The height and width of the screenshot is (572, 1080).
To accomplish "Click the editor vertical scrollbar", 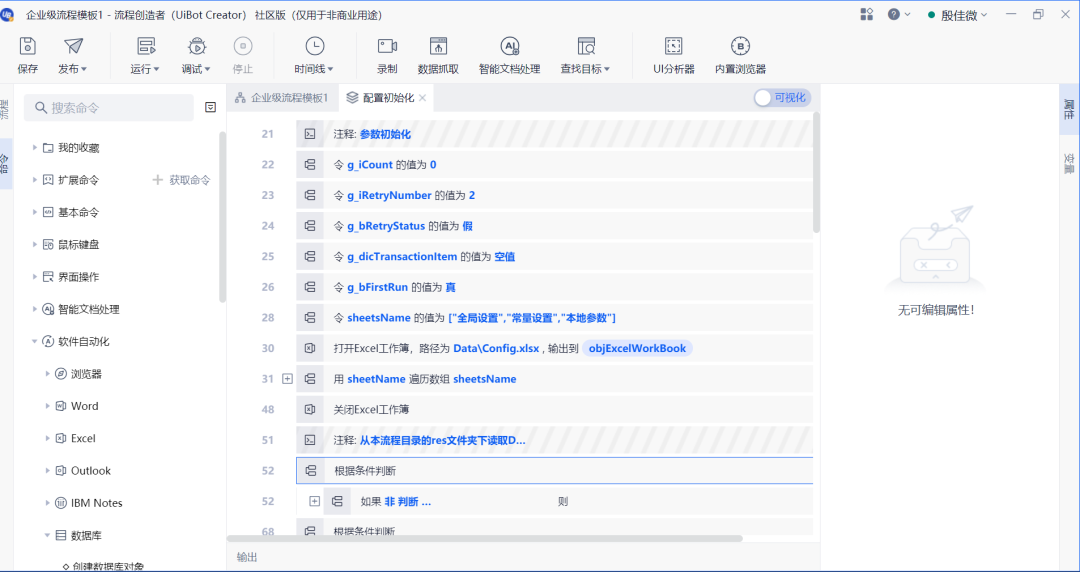I will [816, 172].
